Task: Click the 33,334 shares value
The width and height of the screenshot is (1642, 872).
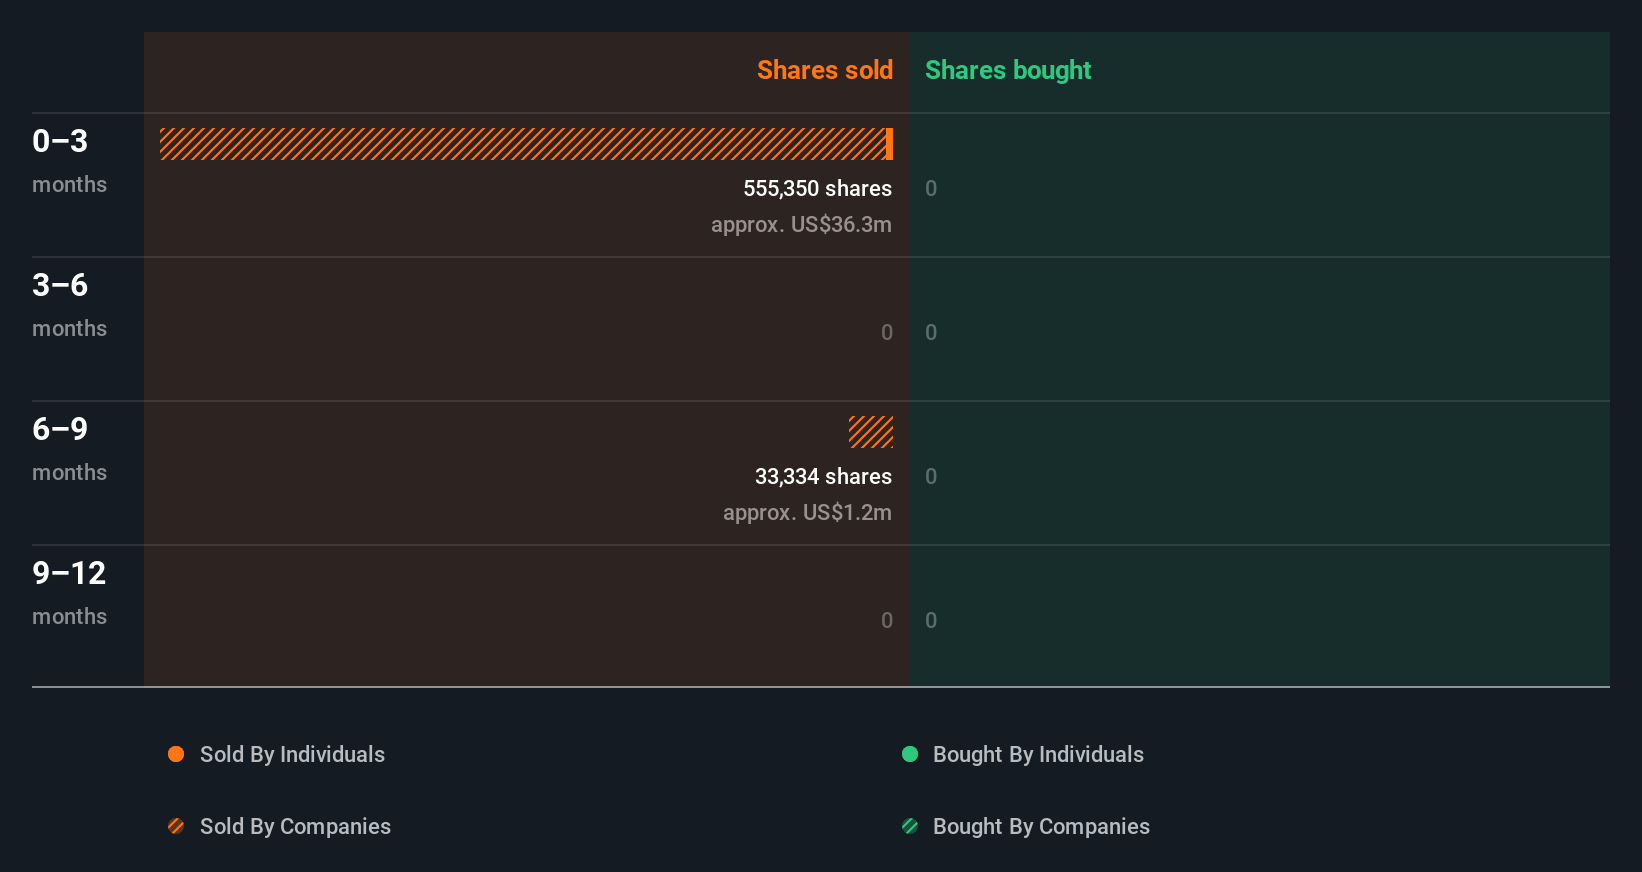Action: click(x=823, y=476)
